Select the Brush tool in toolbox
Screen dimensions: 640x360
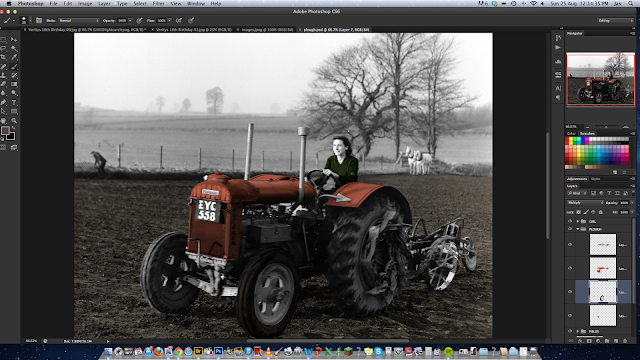[x=14, y=66]
